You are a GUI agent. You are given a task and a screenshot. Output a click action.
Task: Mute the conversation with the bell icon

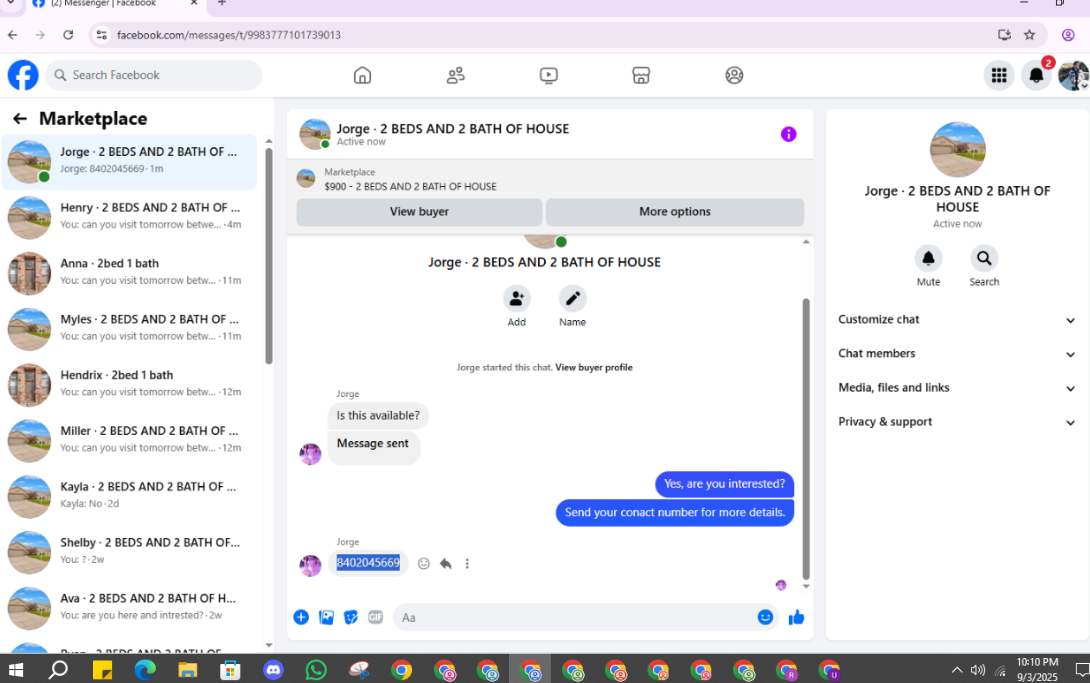[928, 258]
